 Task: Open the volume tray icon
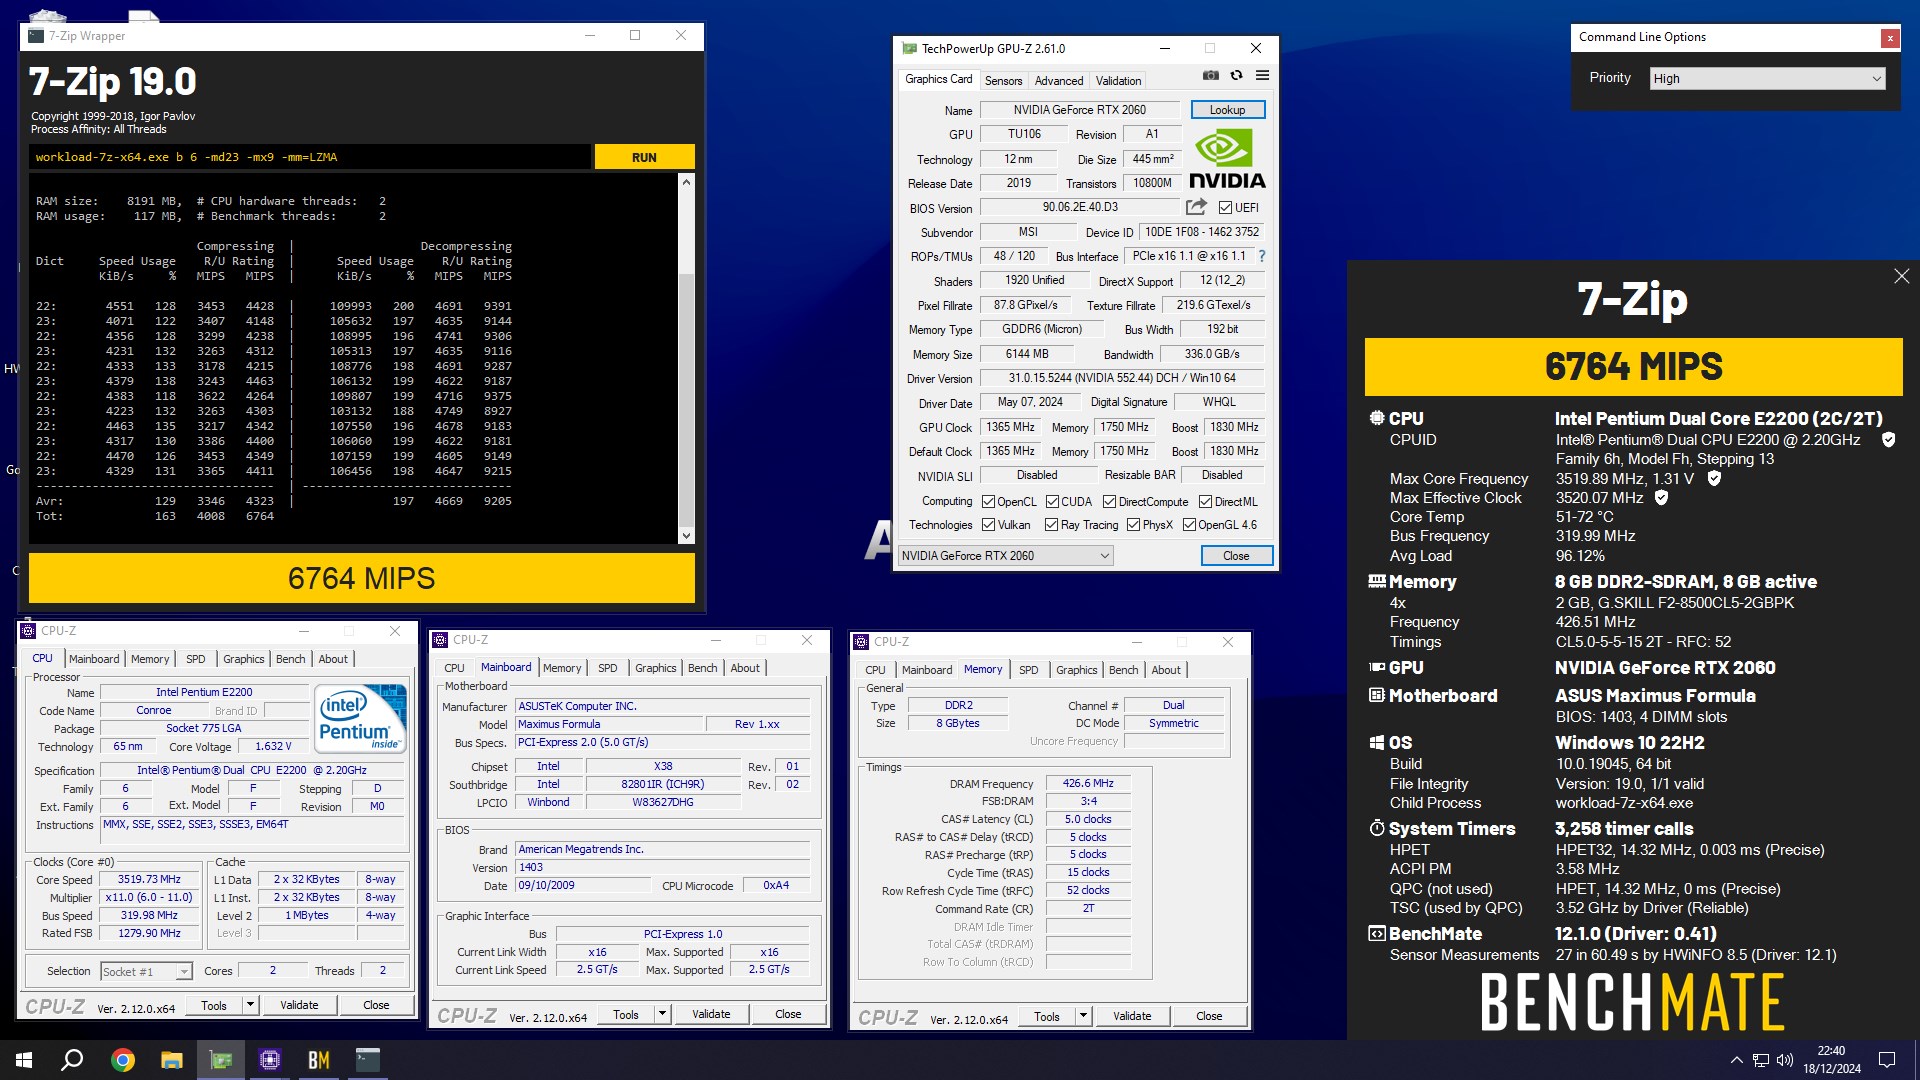click(1785, 1060)
